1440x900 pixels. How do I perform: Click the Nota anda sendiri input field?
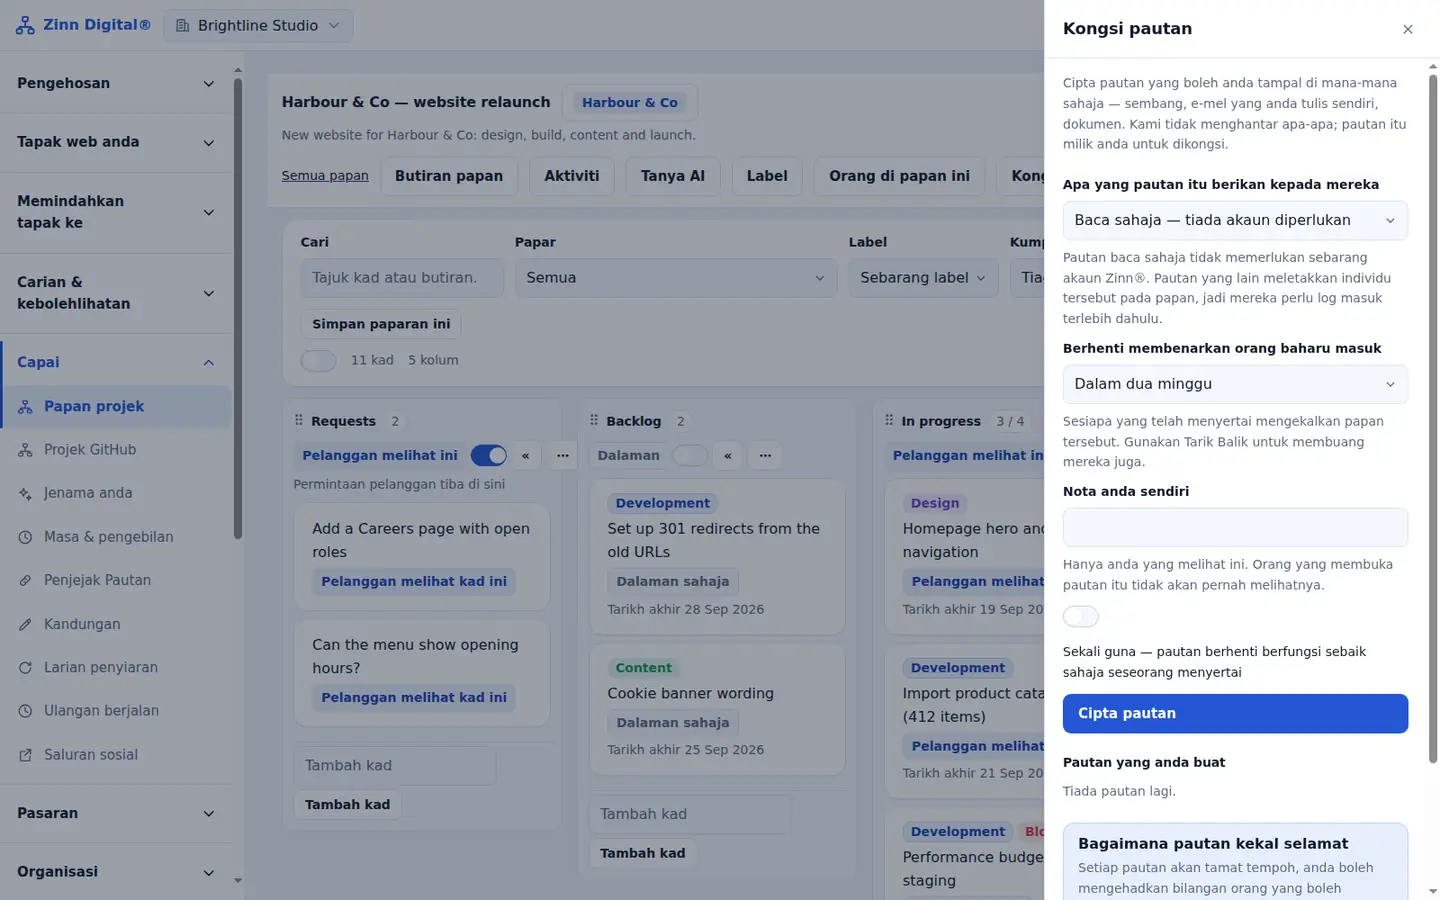[1235, 528]
